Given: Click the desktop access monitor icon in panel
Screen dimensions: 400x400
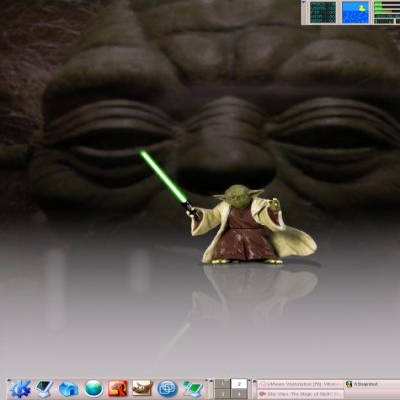Looking at the screenshot, I should click(x=44, y=389).
